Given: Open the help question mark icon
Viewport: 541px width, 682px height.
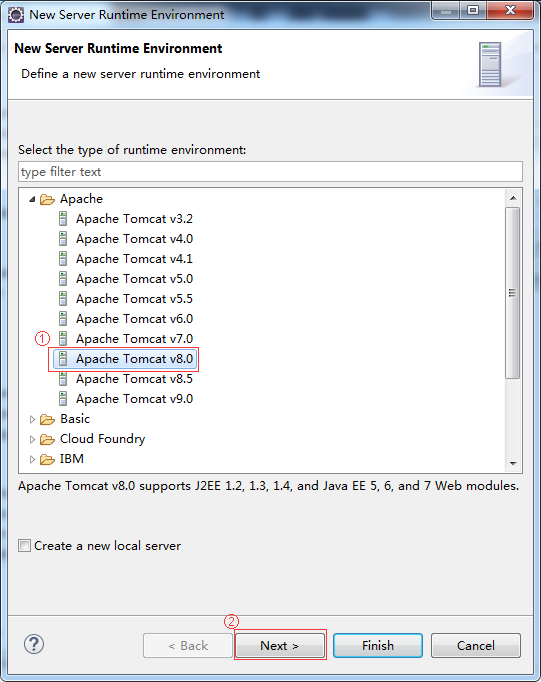Looking at the screenshot, I should 34,644.
